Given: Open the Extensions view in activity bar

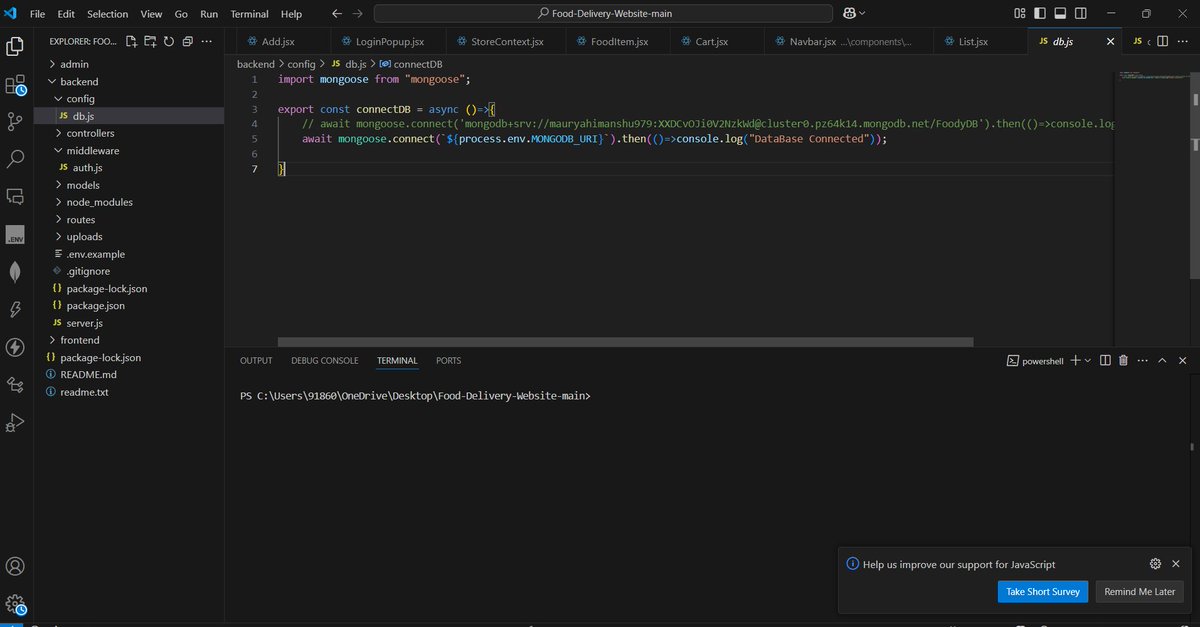Looking at the screenshot, I should coord(15,84).
